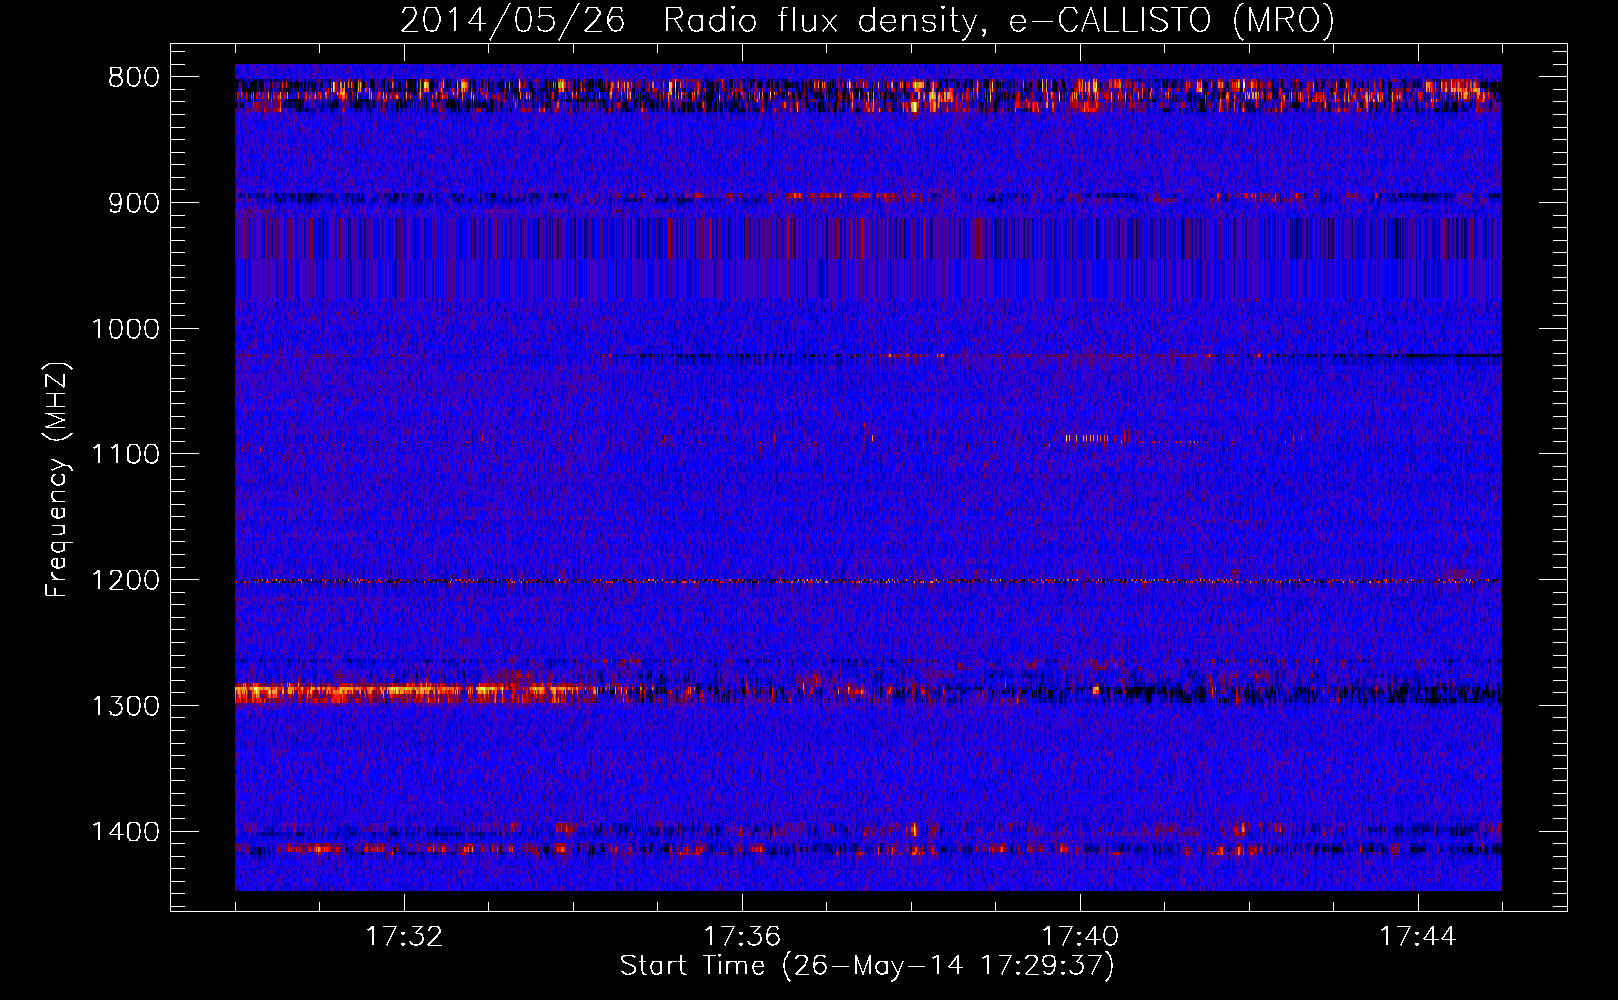
Task: Click the "Frequency (MHZ)" axis label
Action: coord(57,480)
